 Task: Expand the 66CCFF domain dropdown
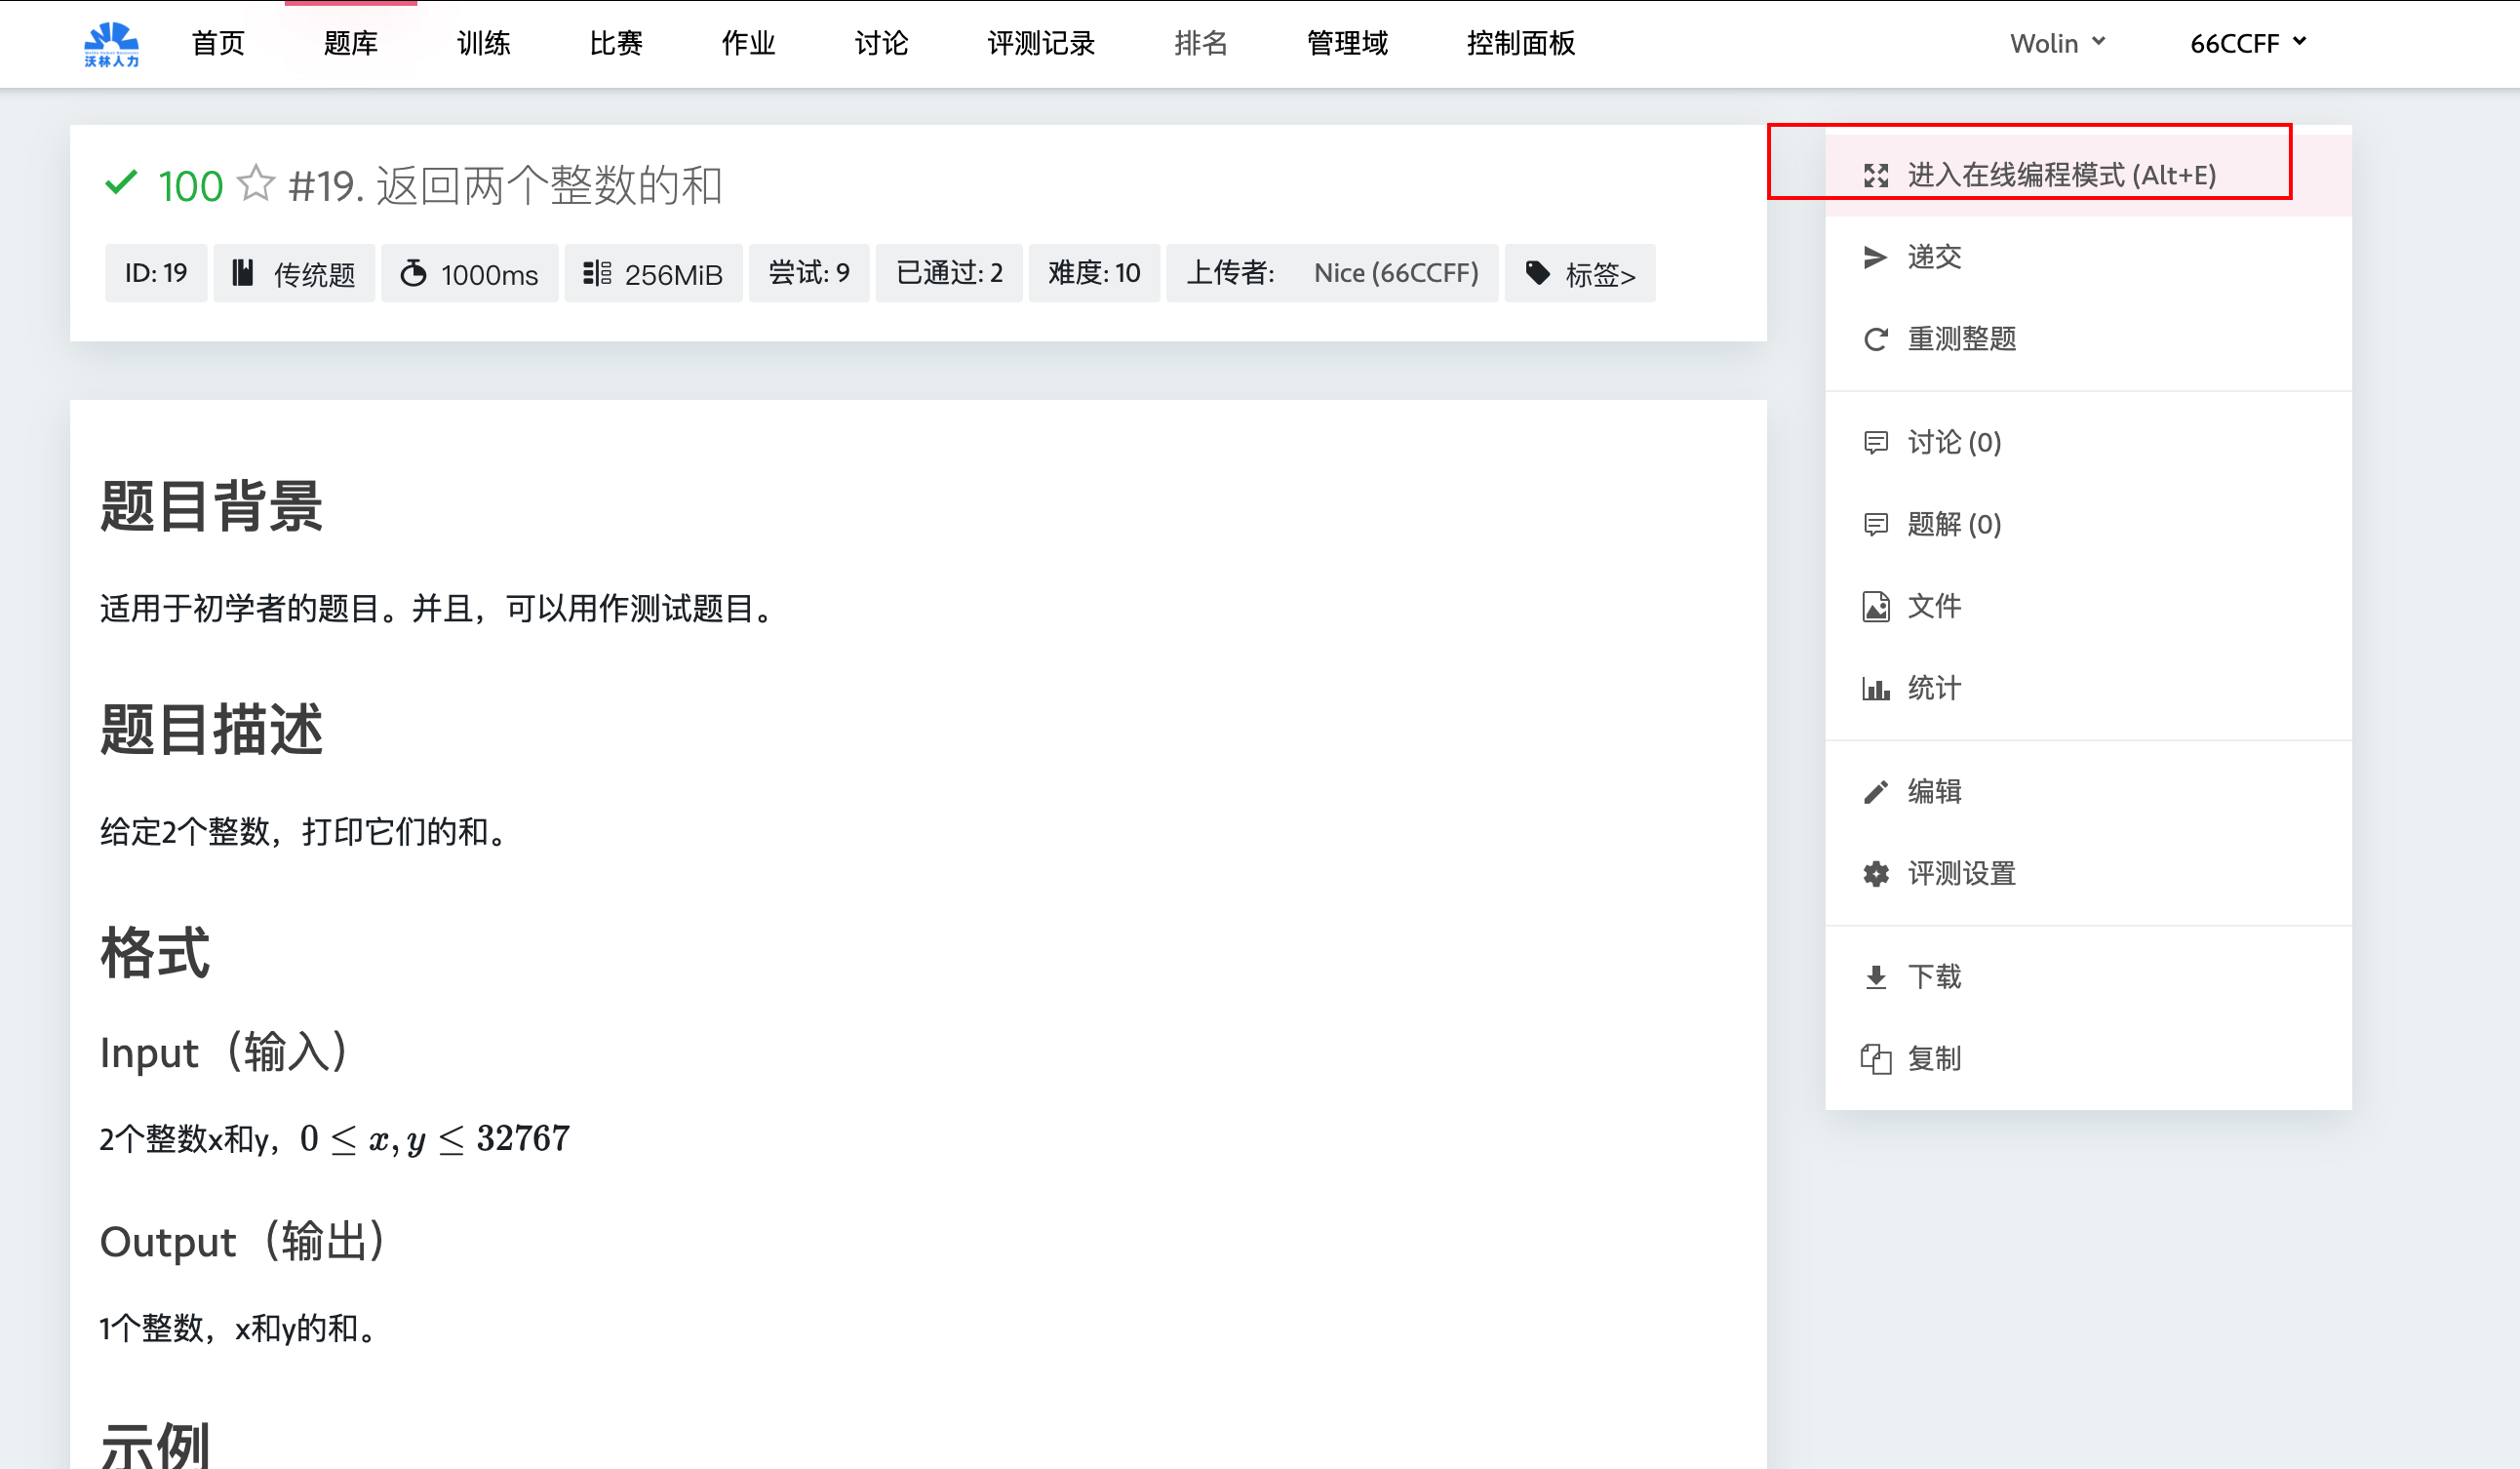click(x=2247, y=44)
